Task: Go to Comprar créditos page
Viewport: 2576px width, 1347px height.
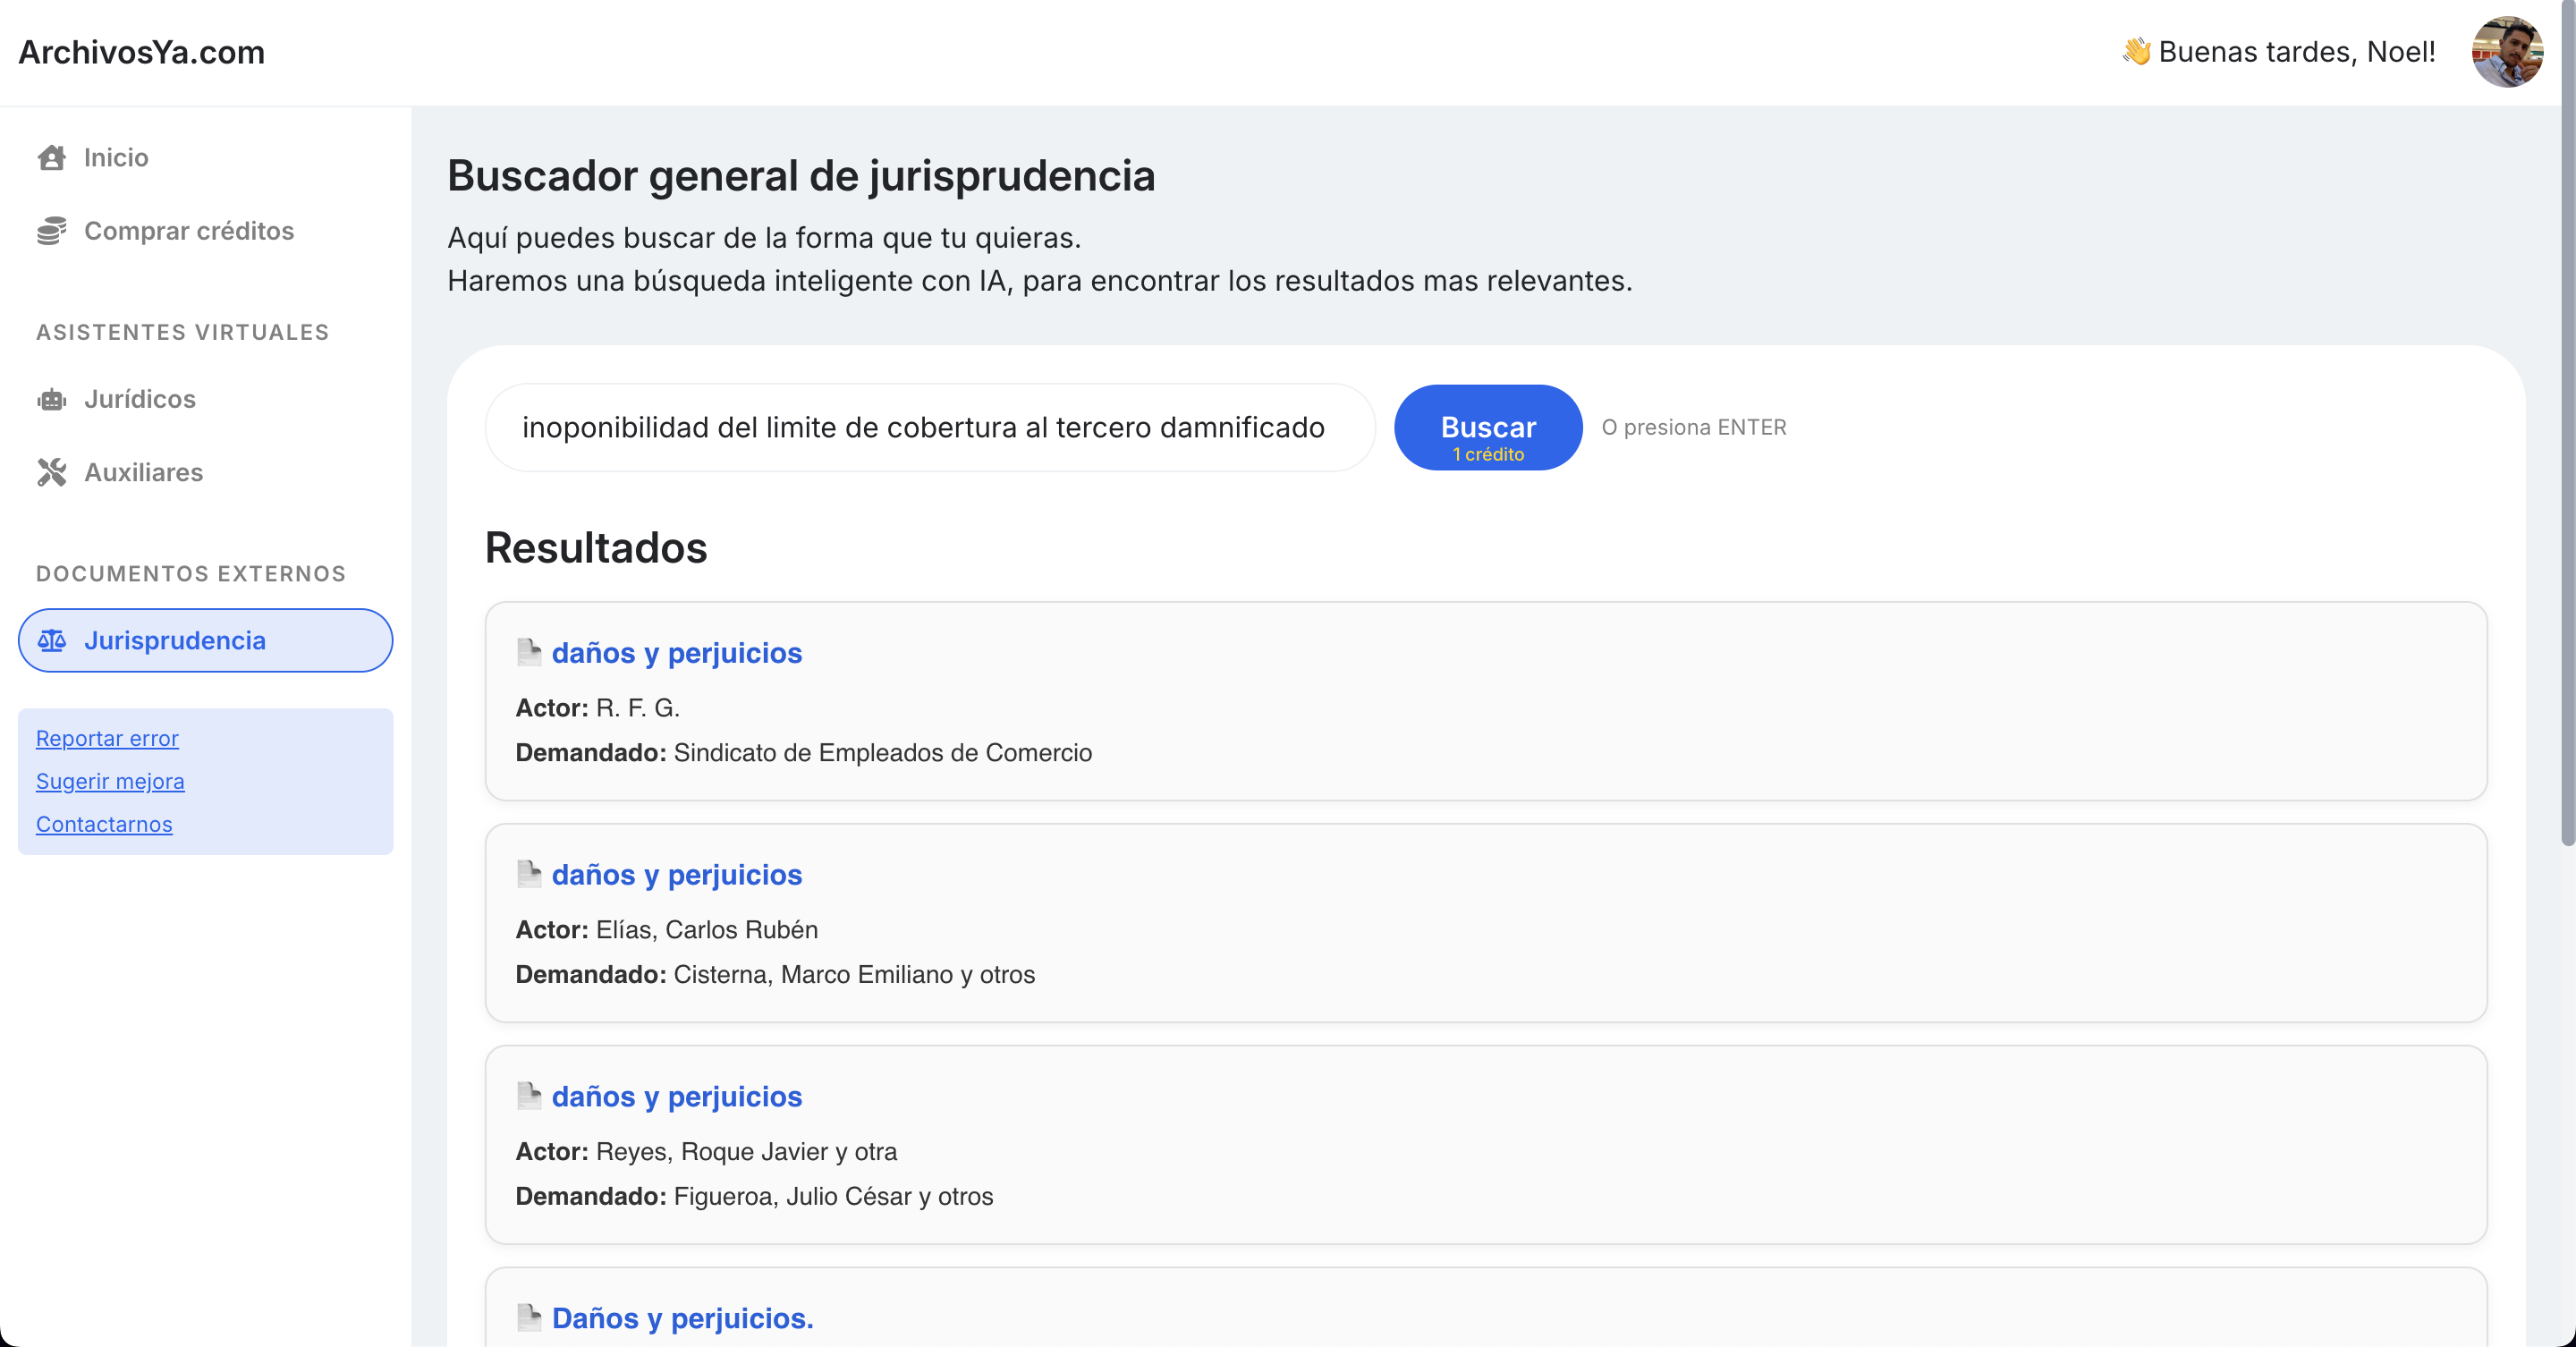Action: [x=189, y=231]
